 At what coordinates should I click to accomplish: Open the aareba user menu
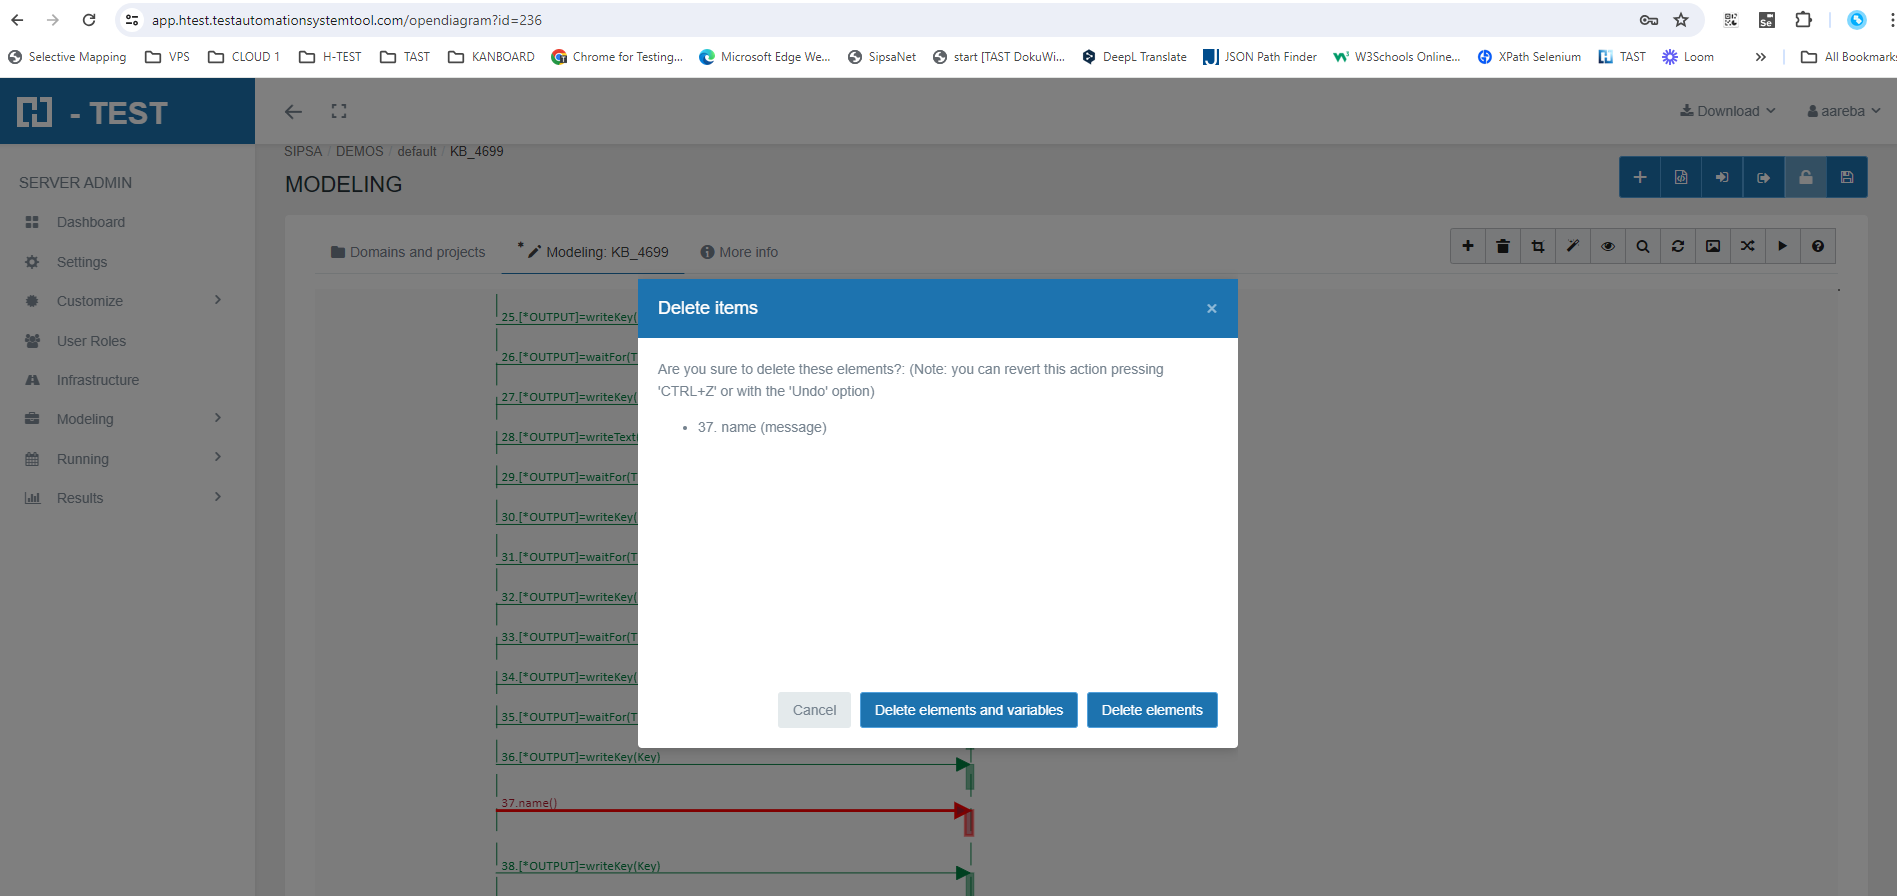point(1843,111)
